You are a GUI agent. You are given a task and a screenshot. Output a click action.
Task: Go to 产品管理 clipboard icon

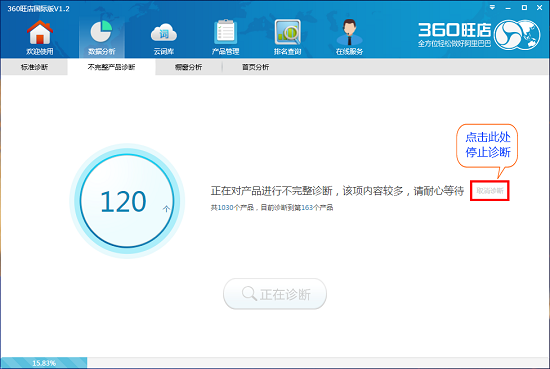pyautogui.click(x=226, y=32)
